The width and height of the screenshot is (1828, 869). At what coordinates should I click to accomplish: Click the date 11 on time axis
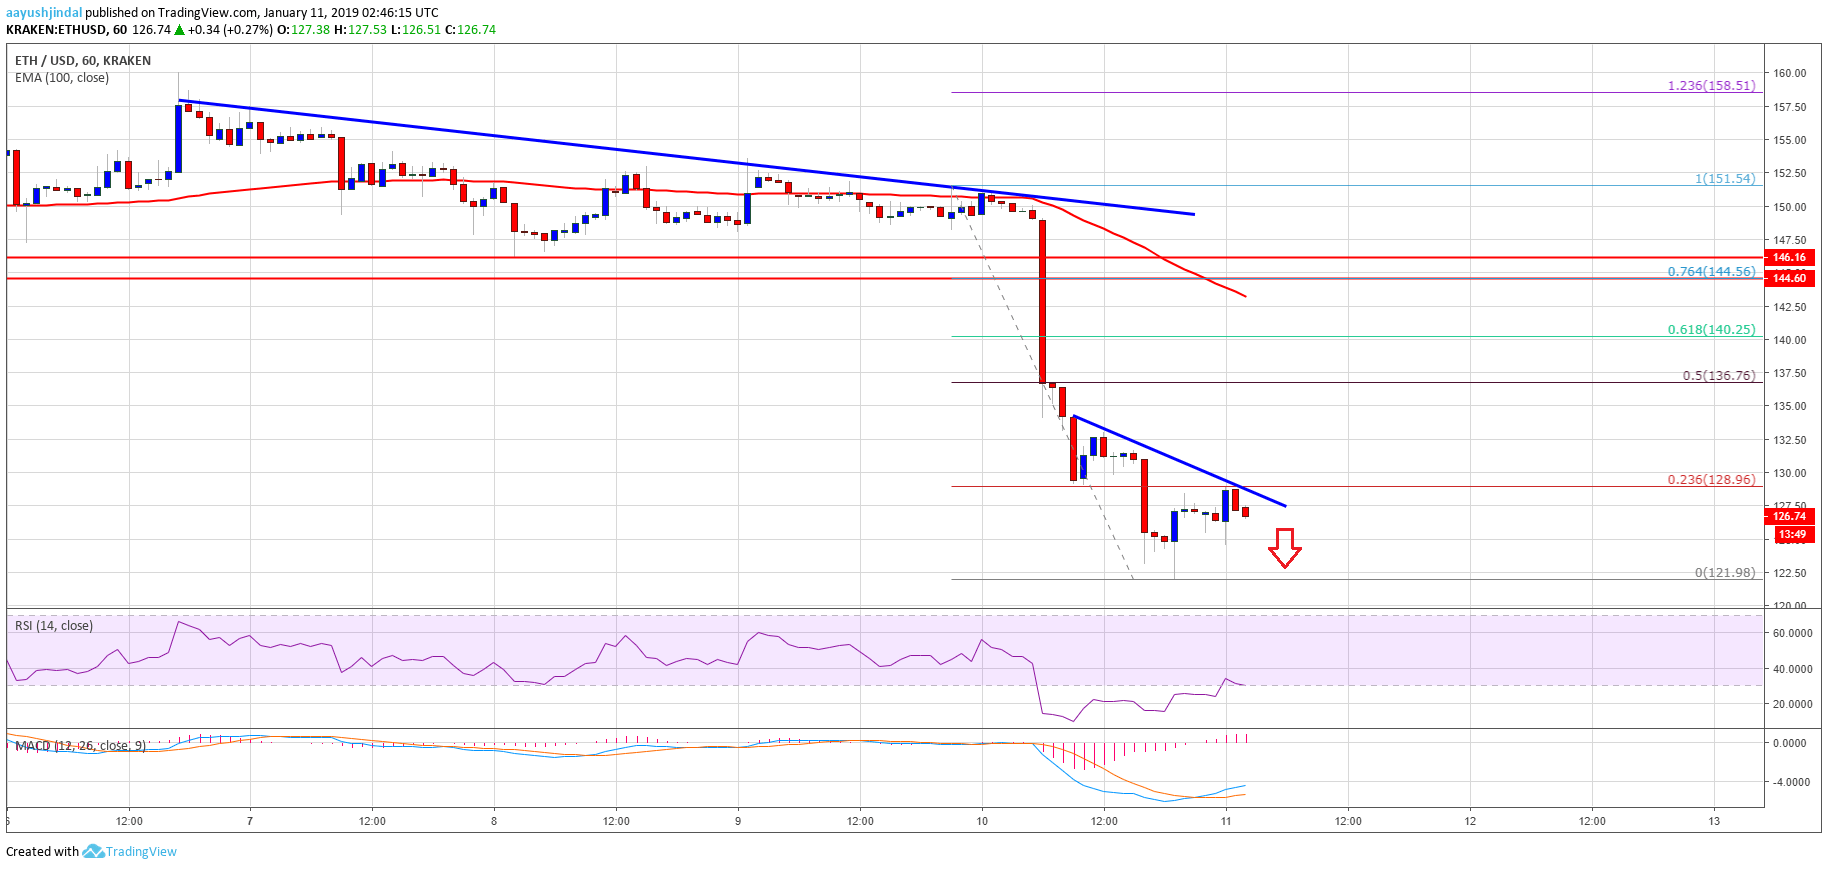[x=1226, y=821]
